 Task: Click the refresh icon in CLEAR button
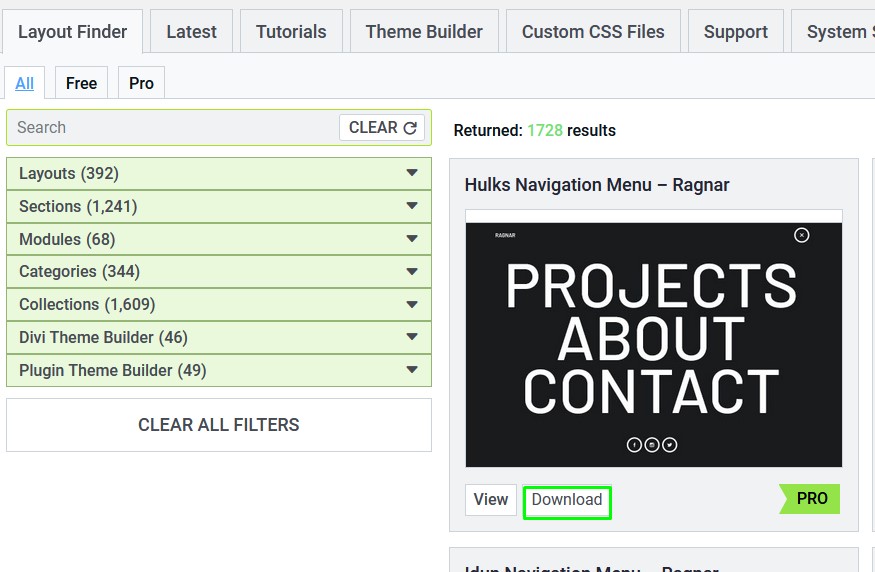point(410,128)
